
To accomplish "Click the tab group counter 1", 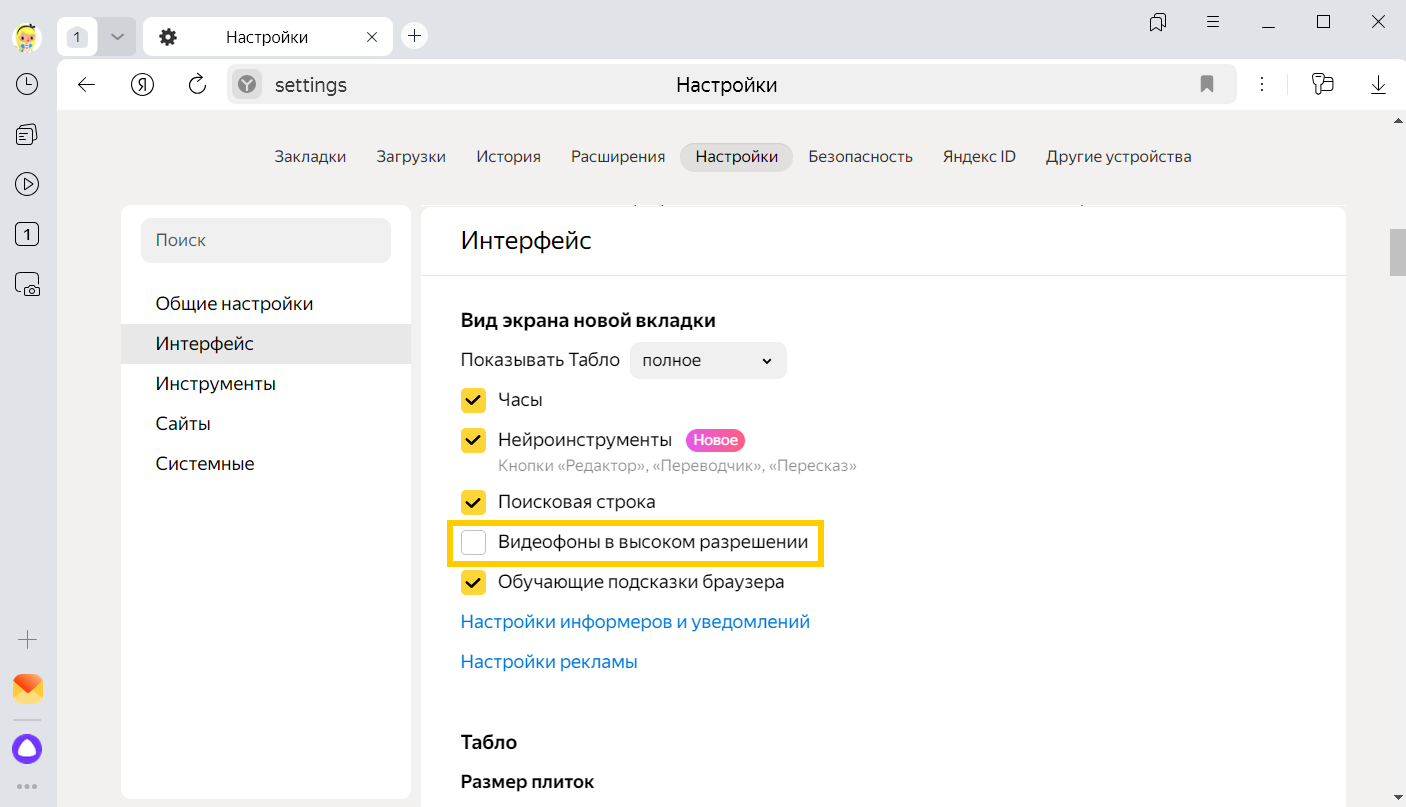I will coord(78,38).
